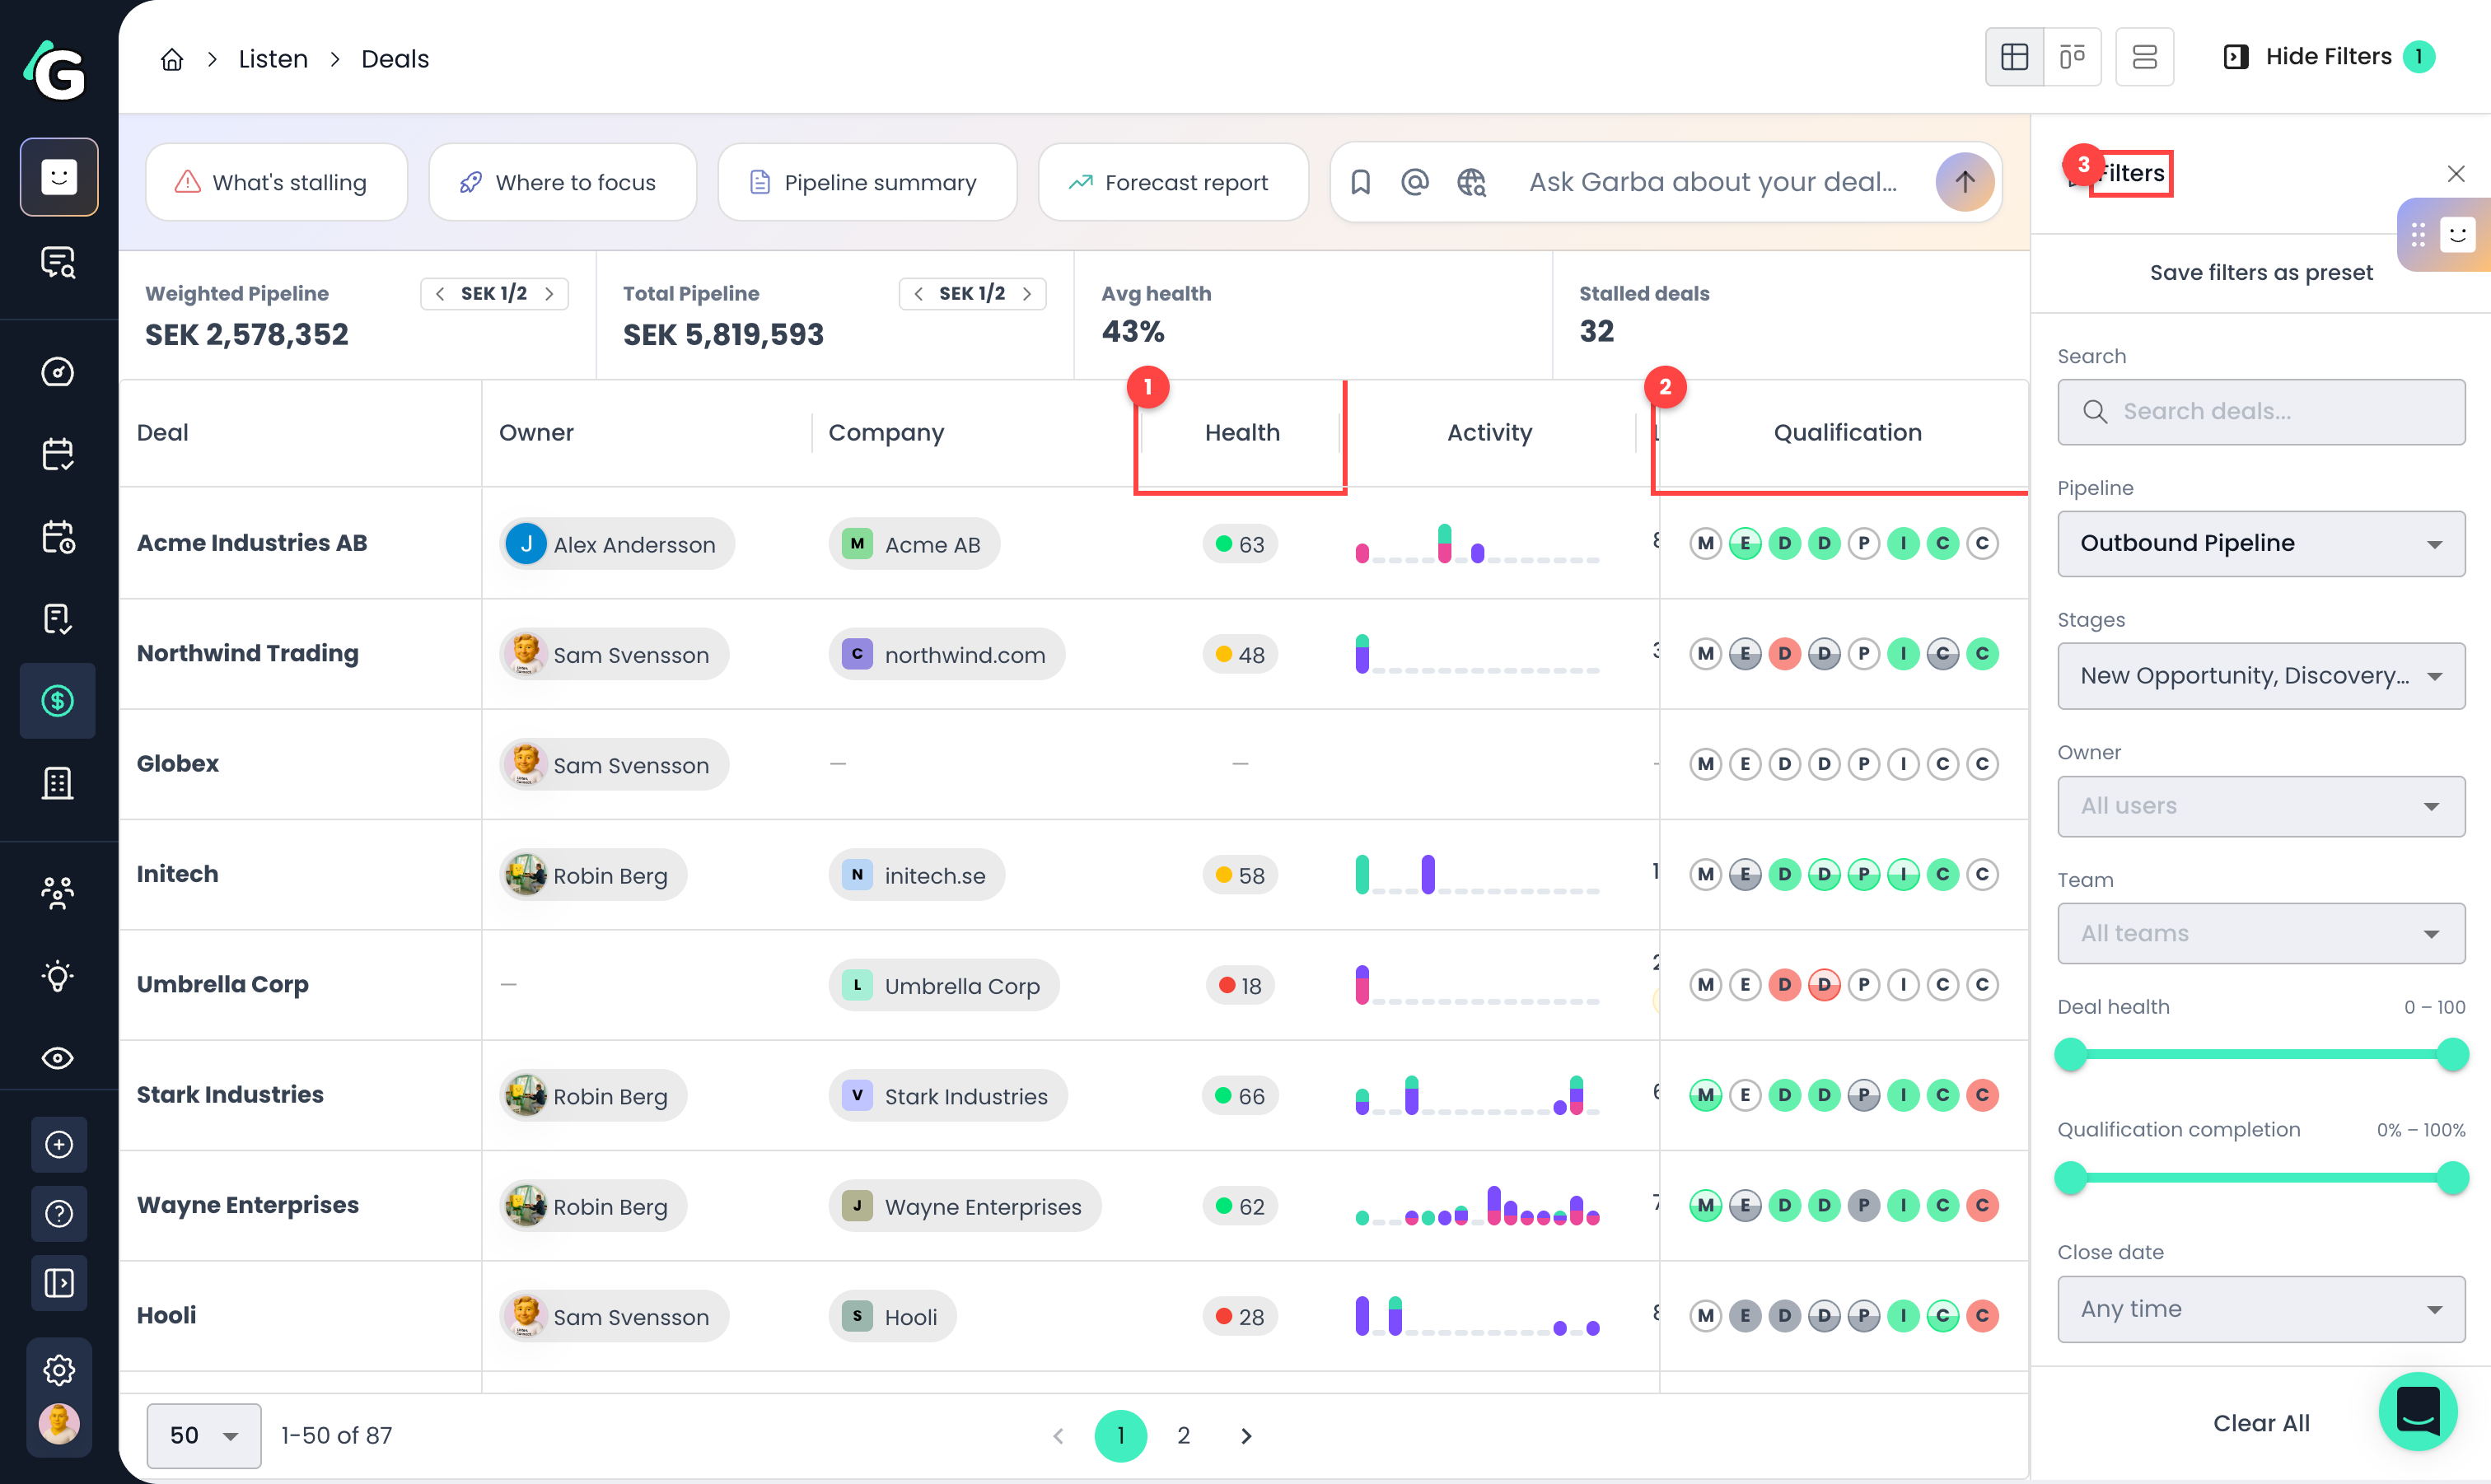
Task: Select the table view layout icon
Action: [2014, 57]
